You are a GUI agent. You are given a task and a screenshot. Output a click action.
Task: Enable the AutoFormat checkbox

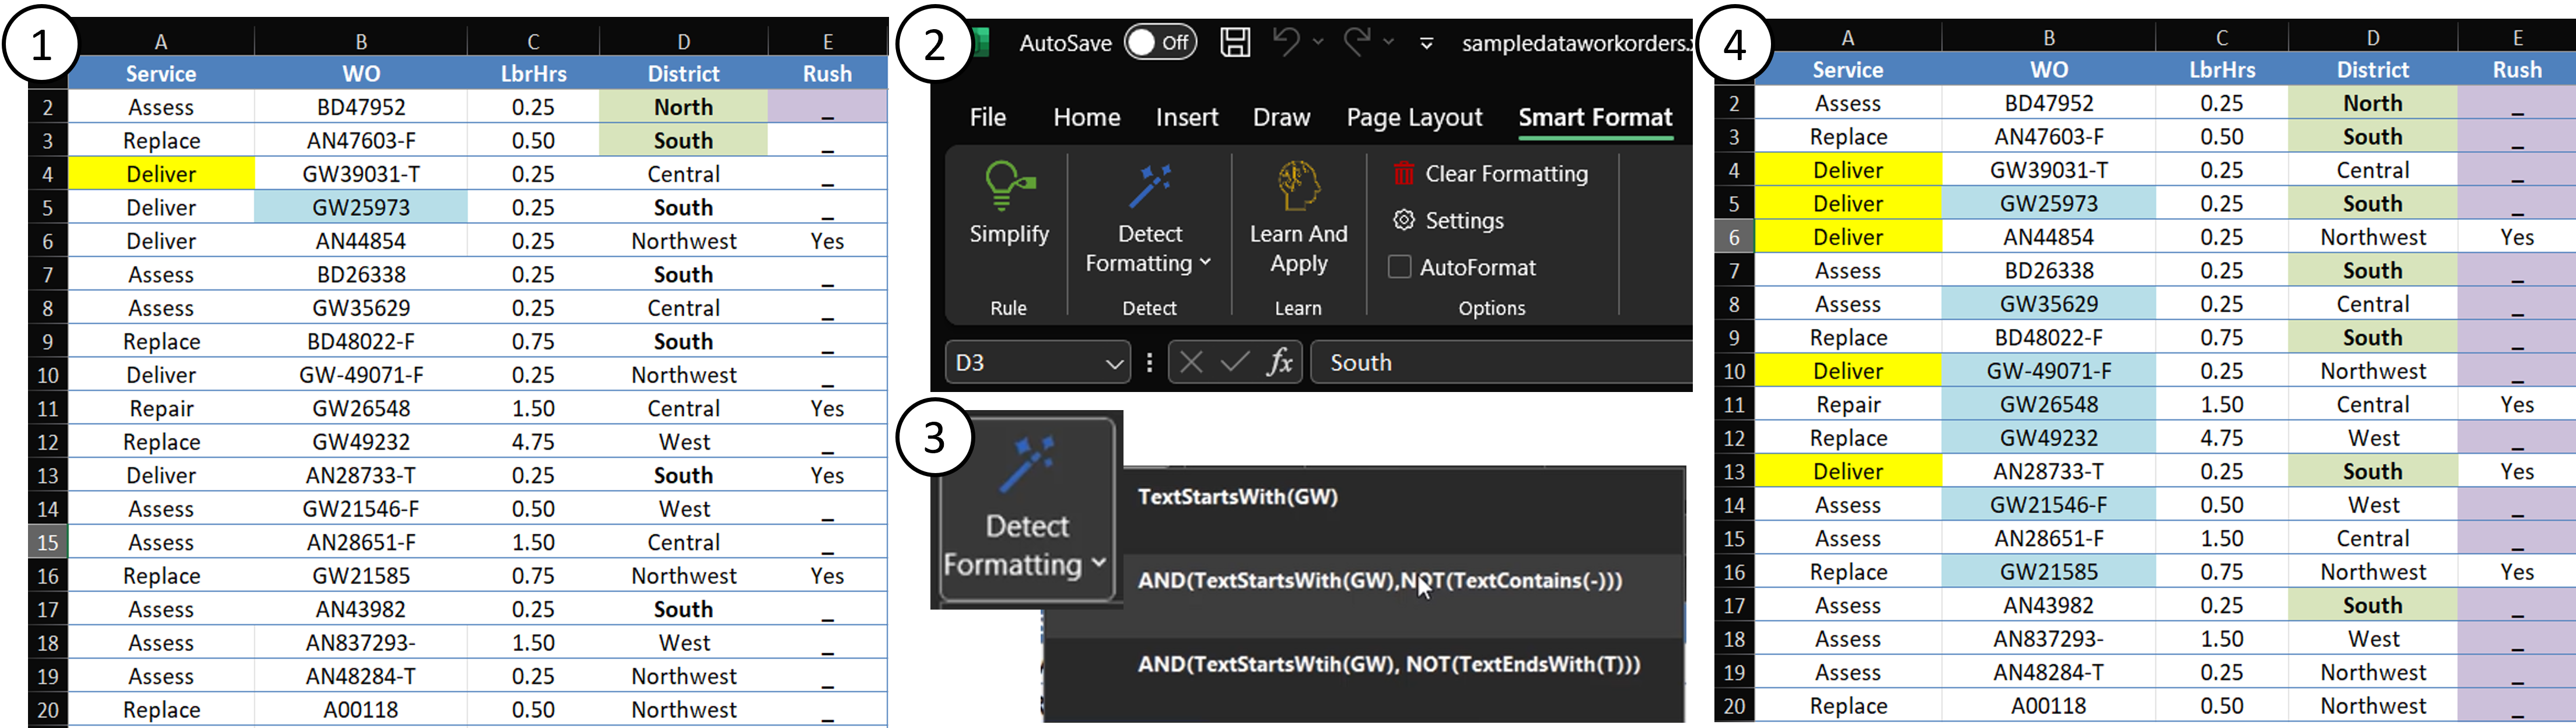click(1399, 267)
